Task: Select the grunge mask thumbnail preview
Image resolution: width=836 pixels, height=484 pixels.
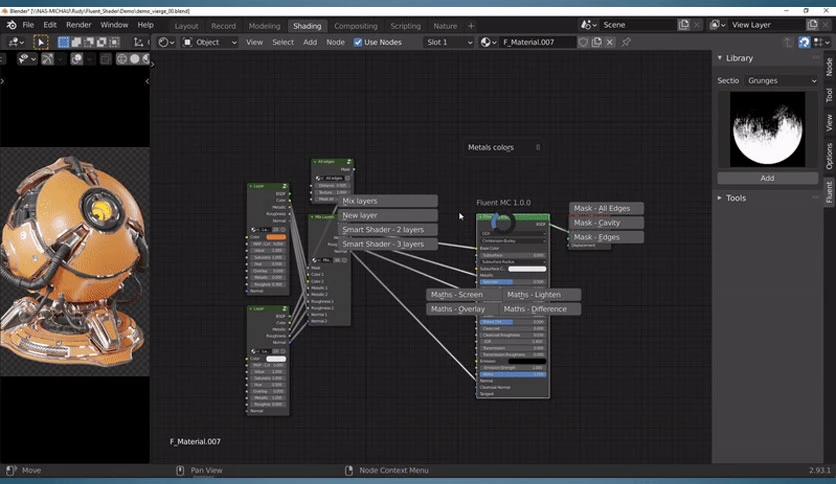Action: point(767,129)
